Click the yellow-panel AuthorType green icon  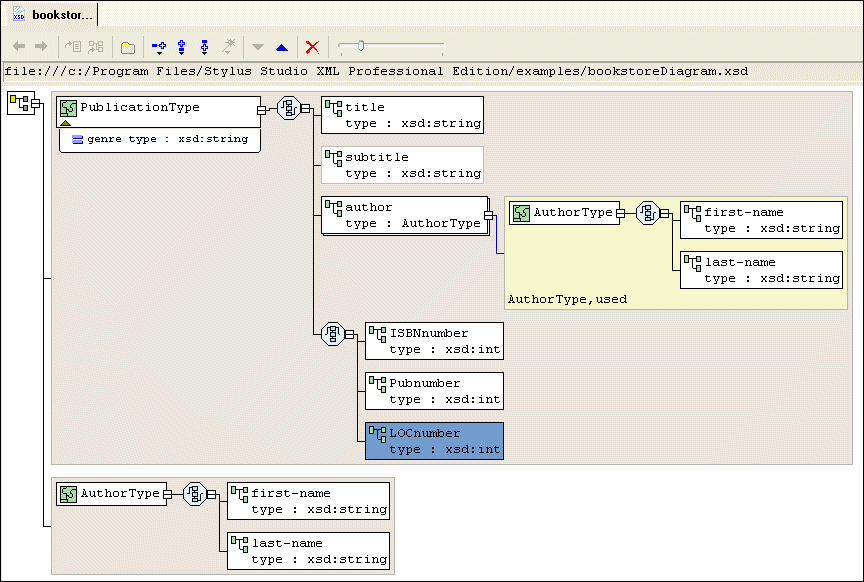coord(520,213)
